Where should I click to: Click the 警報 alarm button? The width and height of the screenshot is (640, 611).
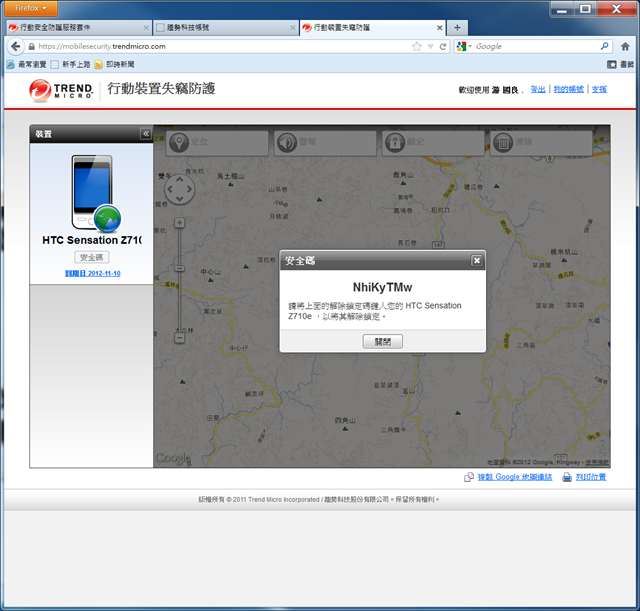coord(325,143)
